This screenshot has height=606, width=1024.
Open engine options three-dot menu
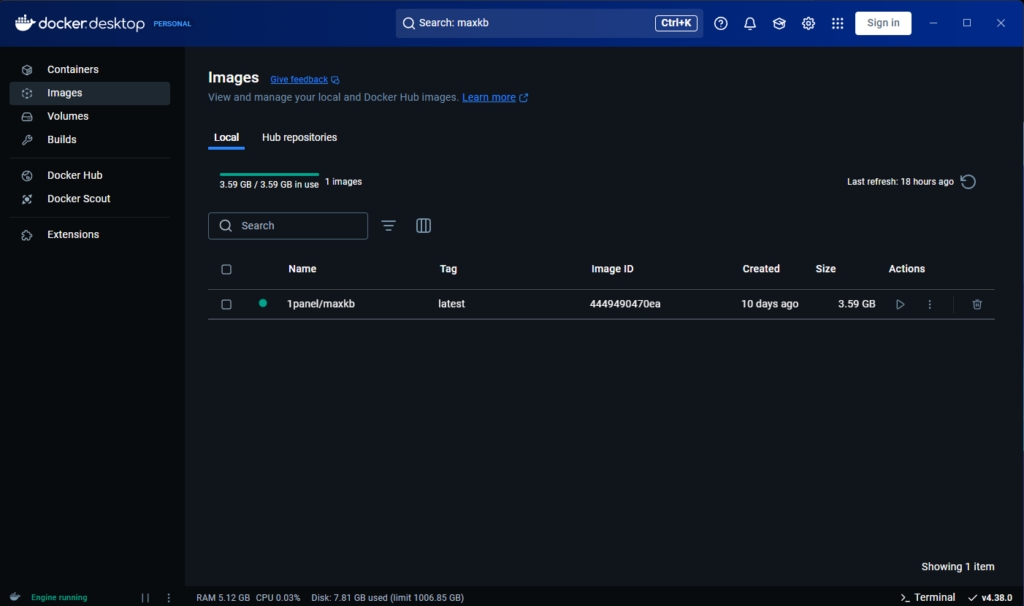tap(168, 598)
